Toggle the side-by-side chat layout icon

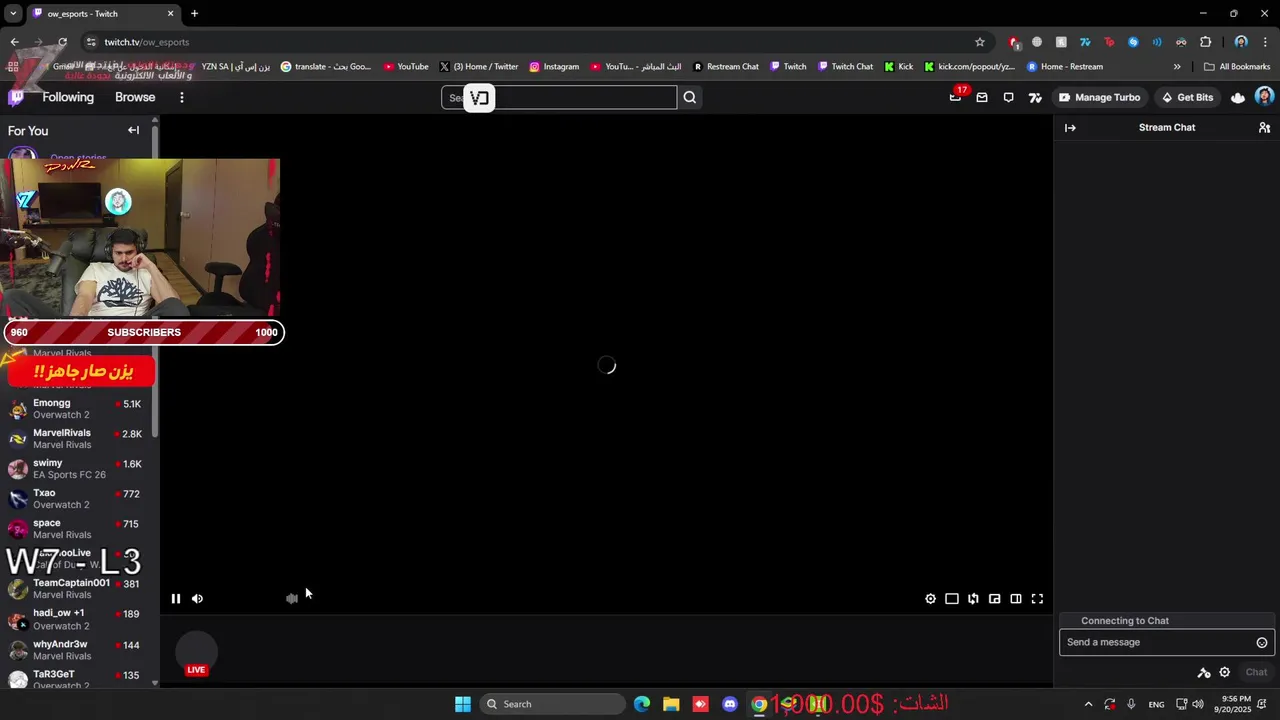[x=1015, y=599]
